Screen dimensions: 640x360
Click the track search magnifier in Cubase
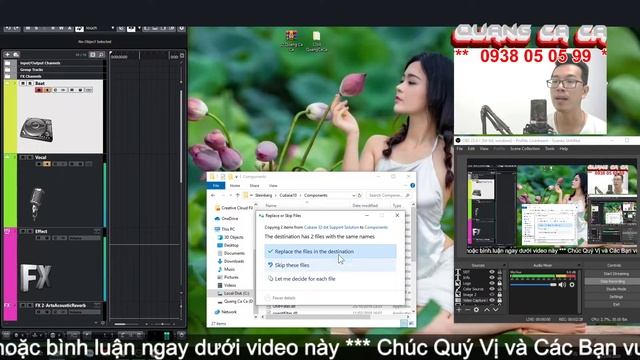(101, 54)
